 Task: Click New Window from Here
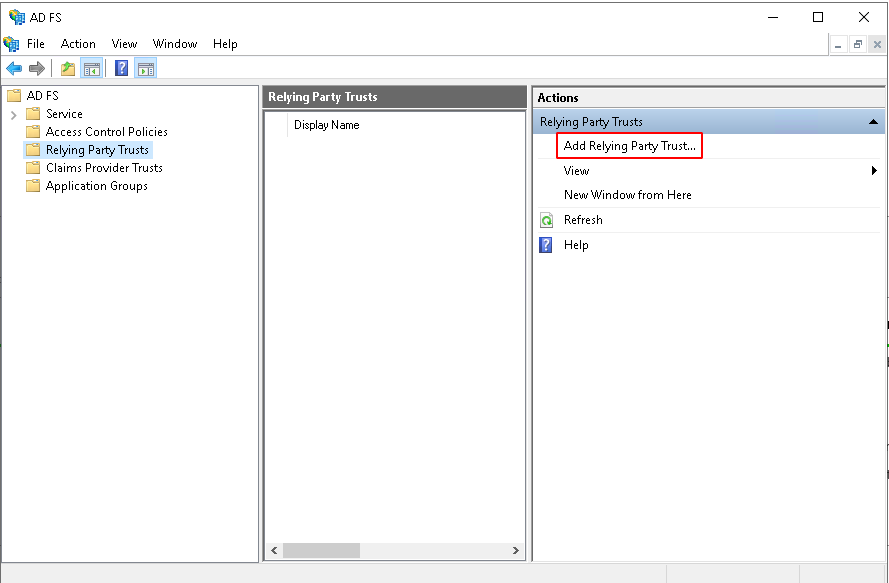tap(627, 195)
